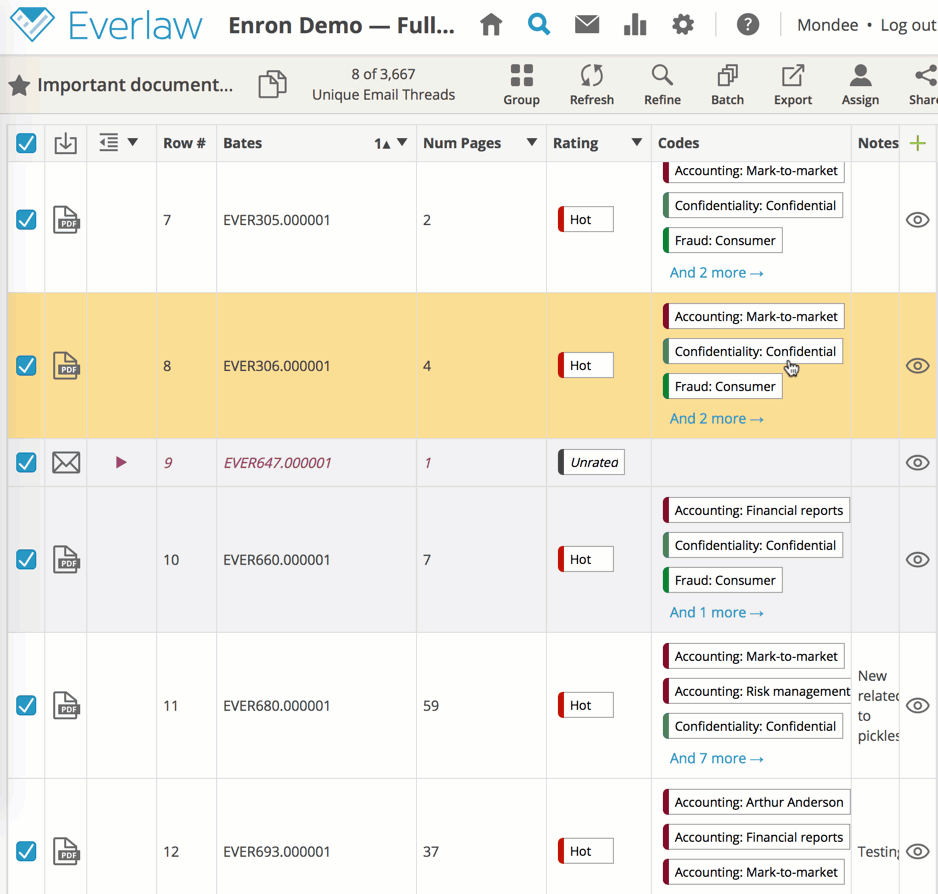938x894 pixels.
Task: Open the Everlaw home page icon
Action: click(x=491, y=25)
